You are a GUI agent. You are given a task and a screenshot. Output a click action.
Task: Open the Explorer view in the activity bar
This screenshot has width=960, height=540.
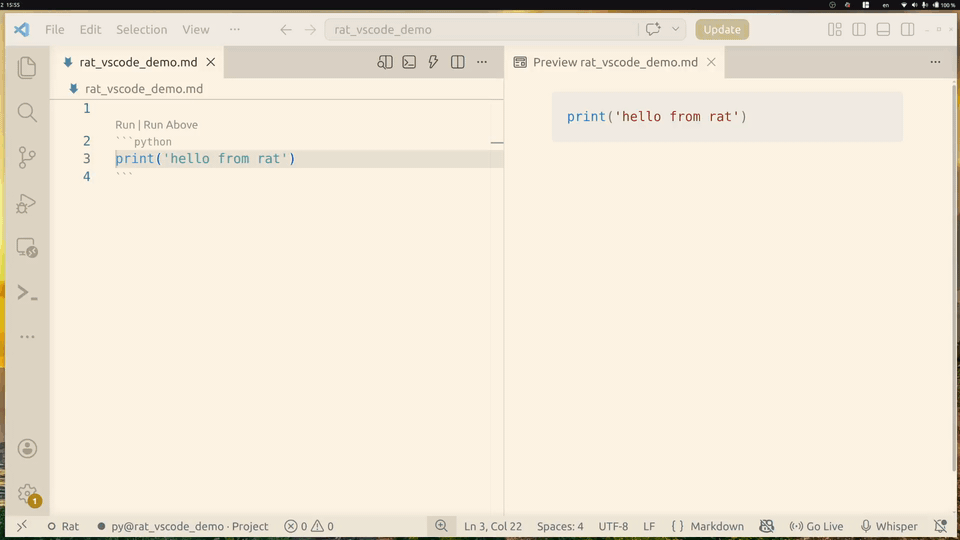[x=27, y=67]
